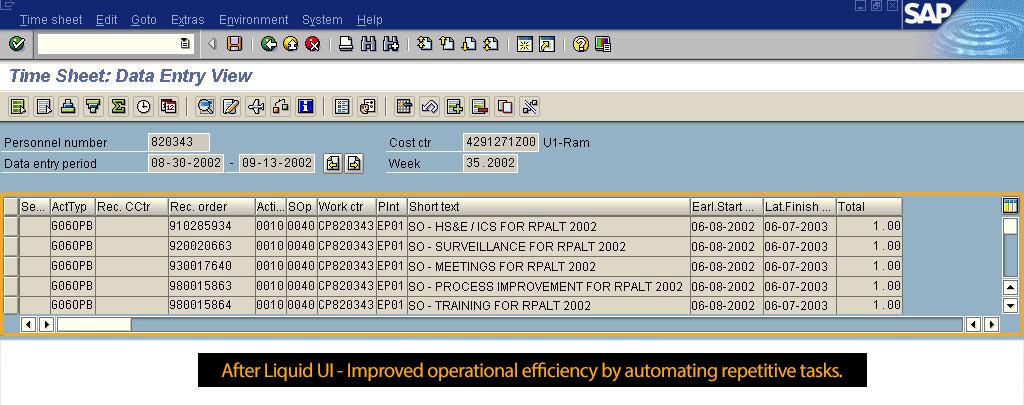Screen dimensions: 1024x405
Task: Open table column configuration icon
Action: 1010,205
